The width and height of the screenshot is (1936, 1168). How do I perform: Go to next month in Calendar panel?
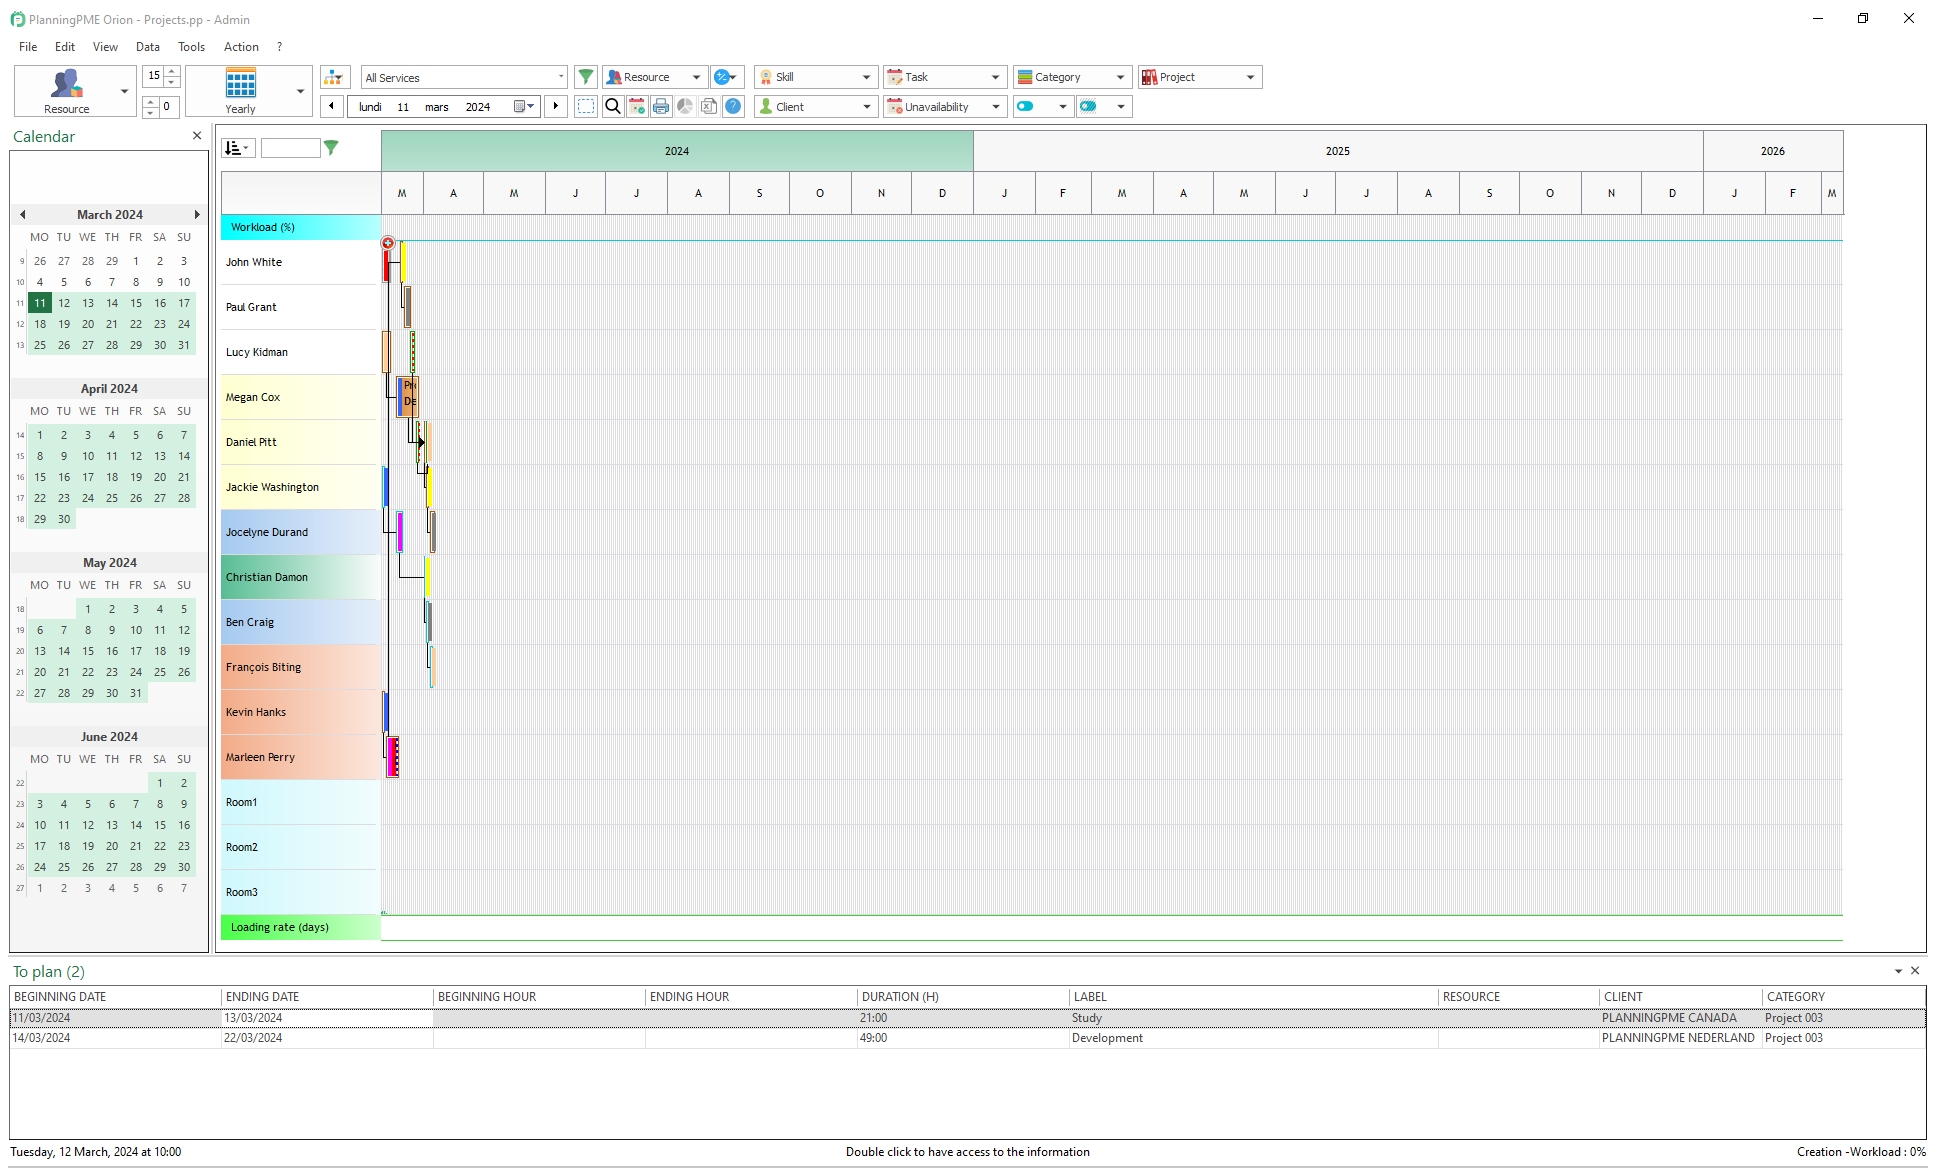point(197,214)
